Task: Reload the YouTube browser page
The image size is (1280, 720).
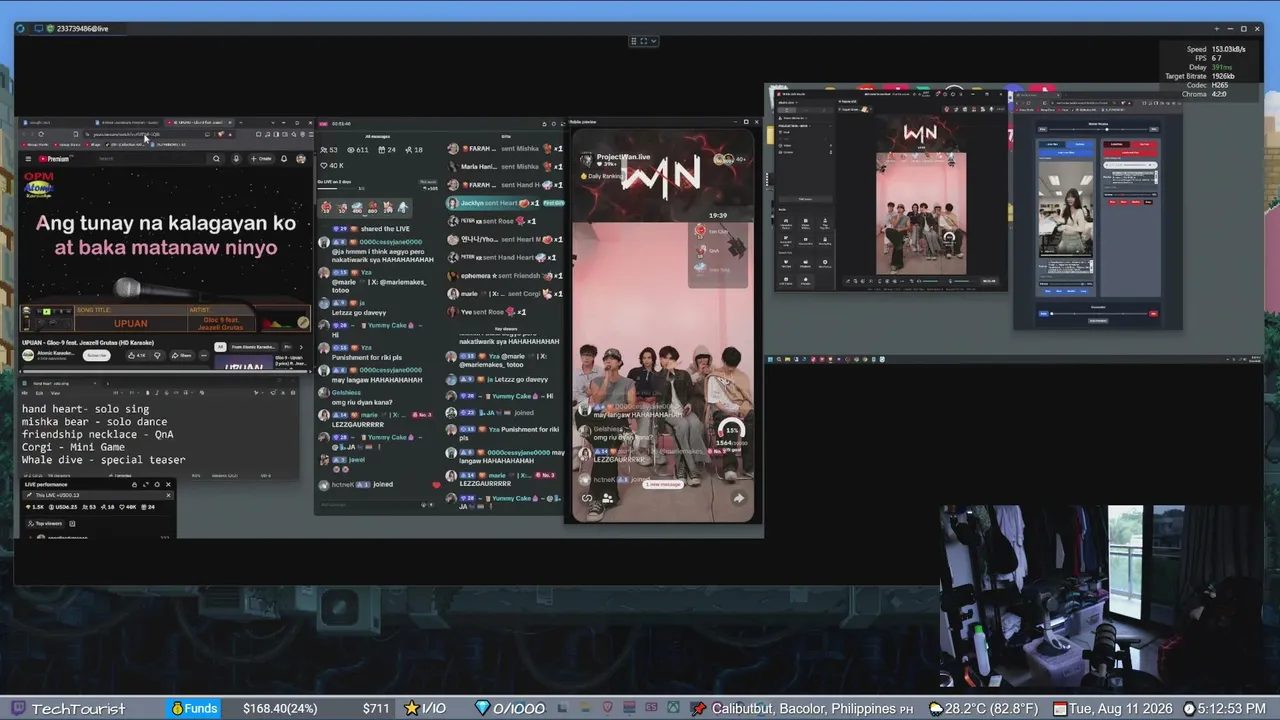Action: tap(40, 134)
